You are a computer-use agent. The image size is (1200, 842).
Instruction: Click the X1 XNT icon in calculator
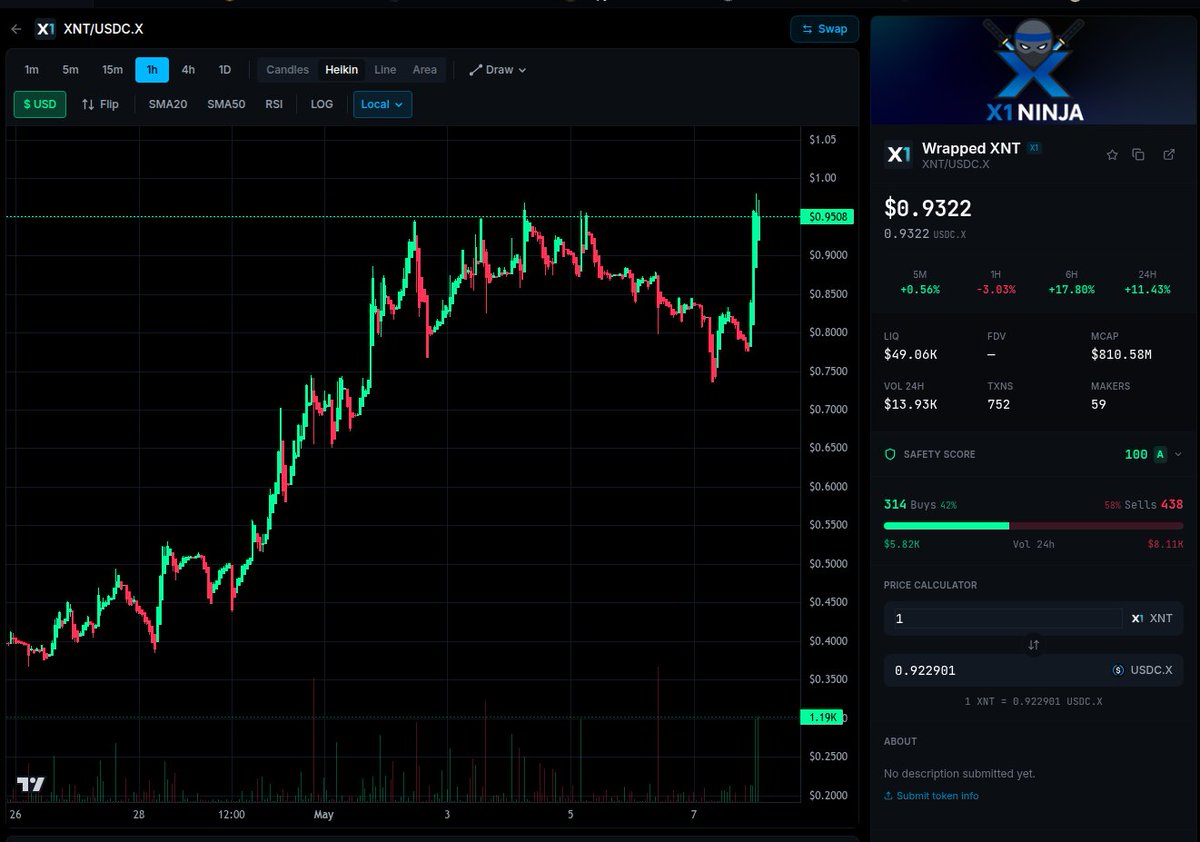1137,619
